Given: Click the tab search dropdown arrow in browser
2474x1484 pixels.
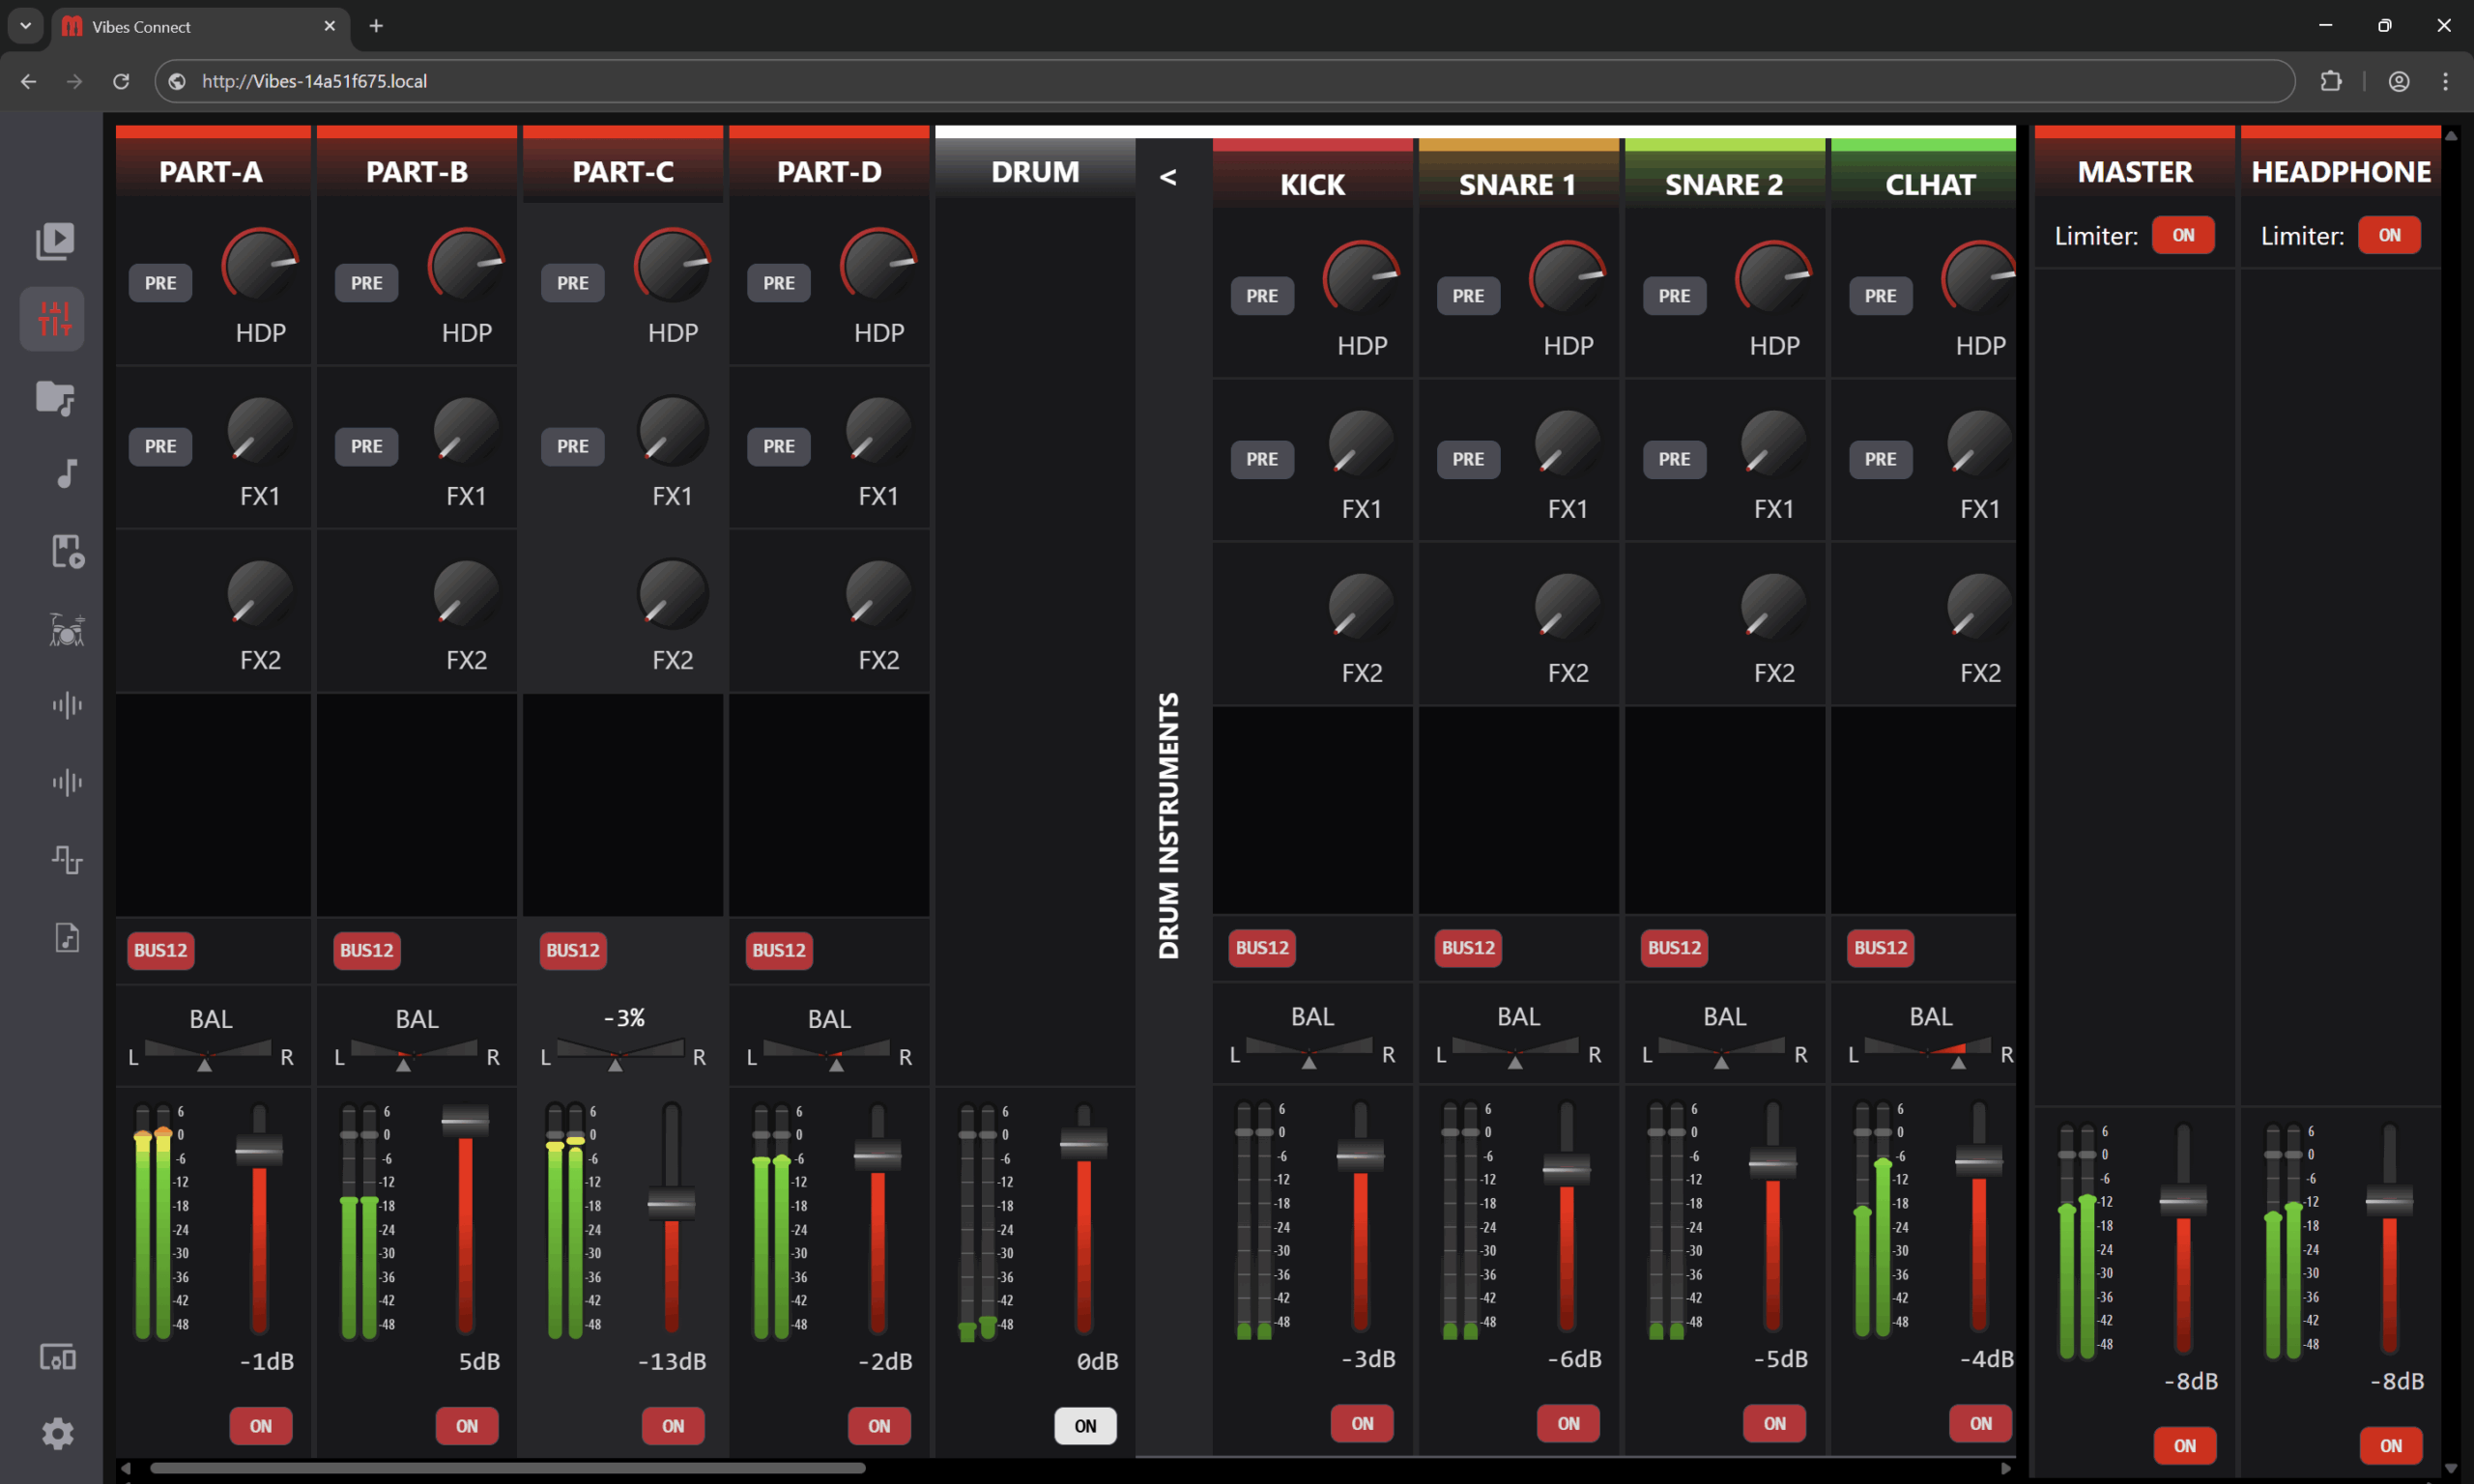Looking at the screenshot, I should click(25, 26).
